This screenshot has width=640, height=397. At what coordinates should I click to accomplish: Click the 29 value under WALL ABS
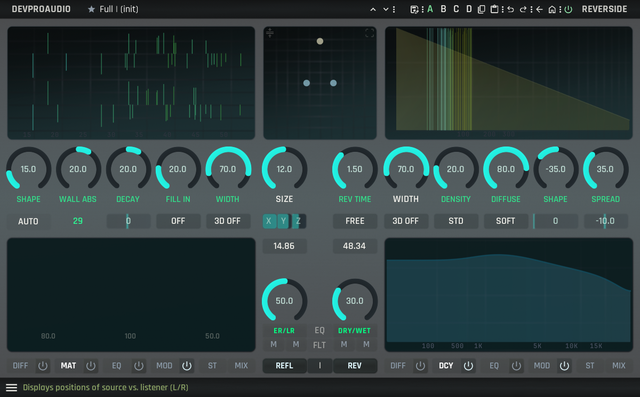click(78, 221)
